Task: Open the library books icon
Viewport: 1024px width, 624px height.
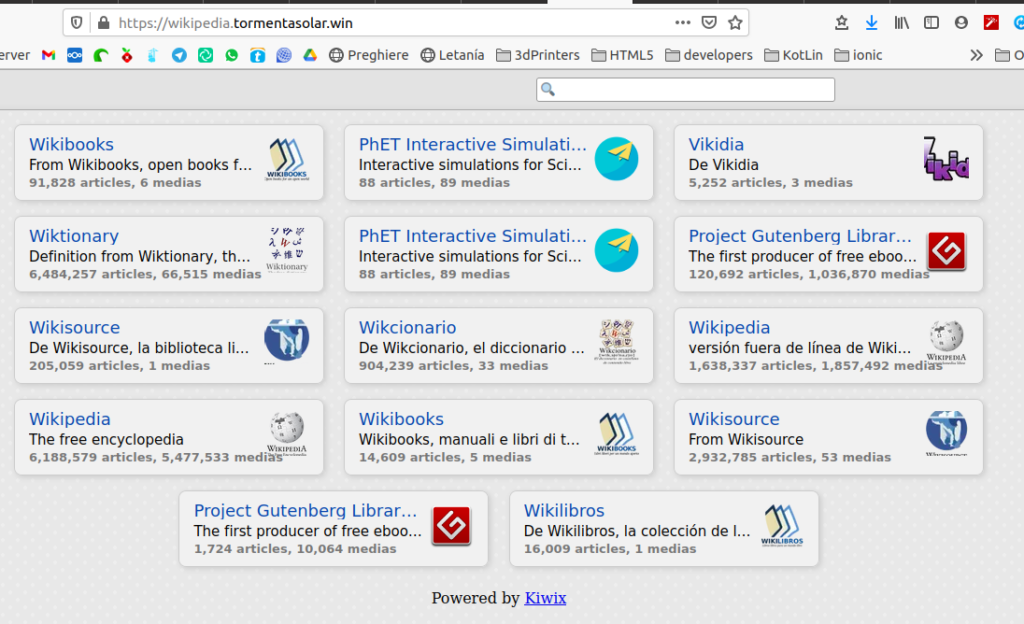Action: (902, 23)
